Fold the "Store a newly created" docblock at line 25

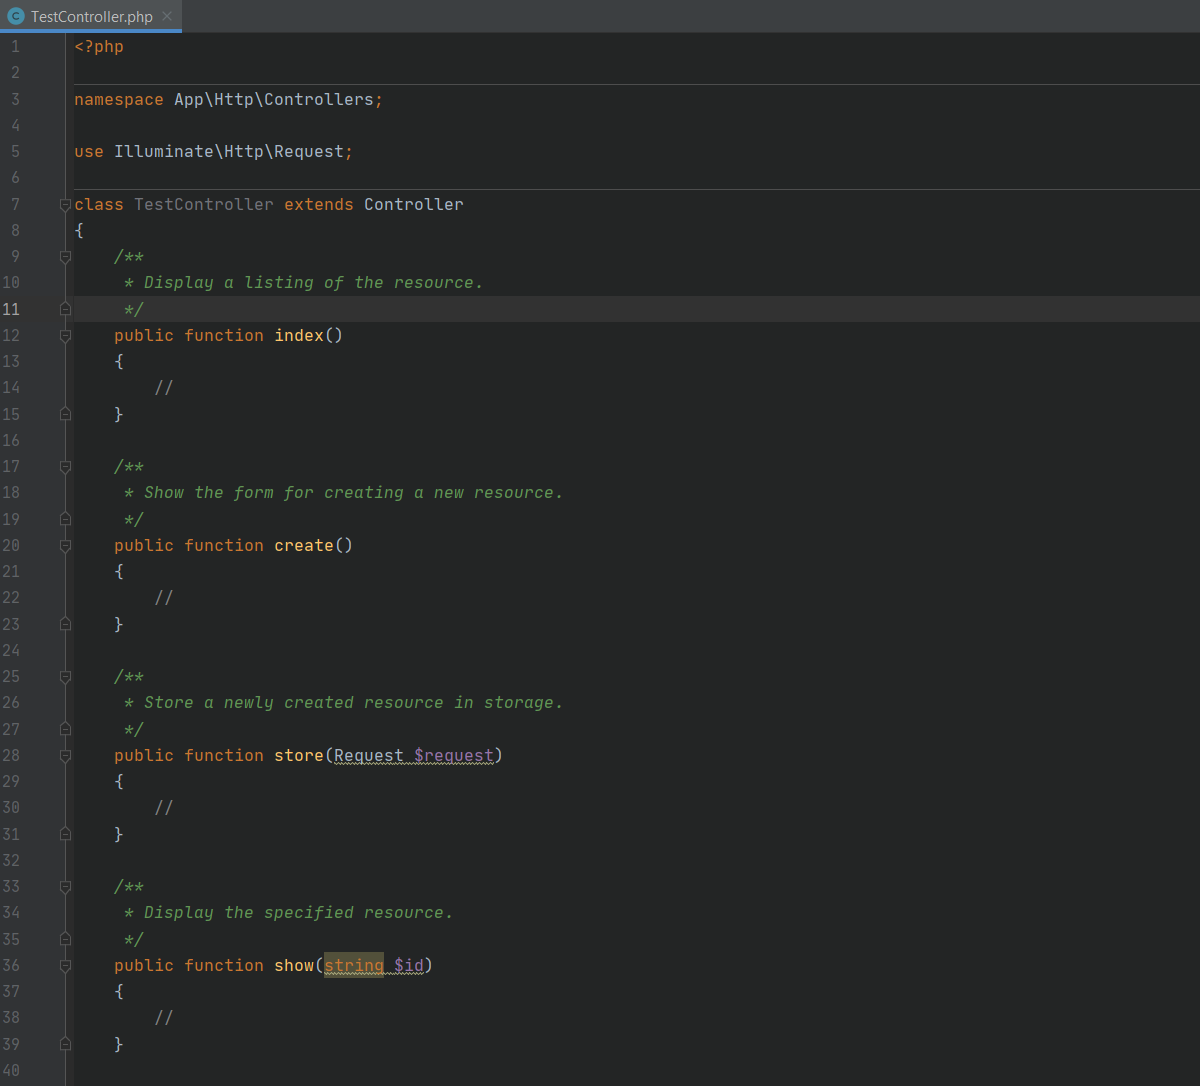(65, 677)
